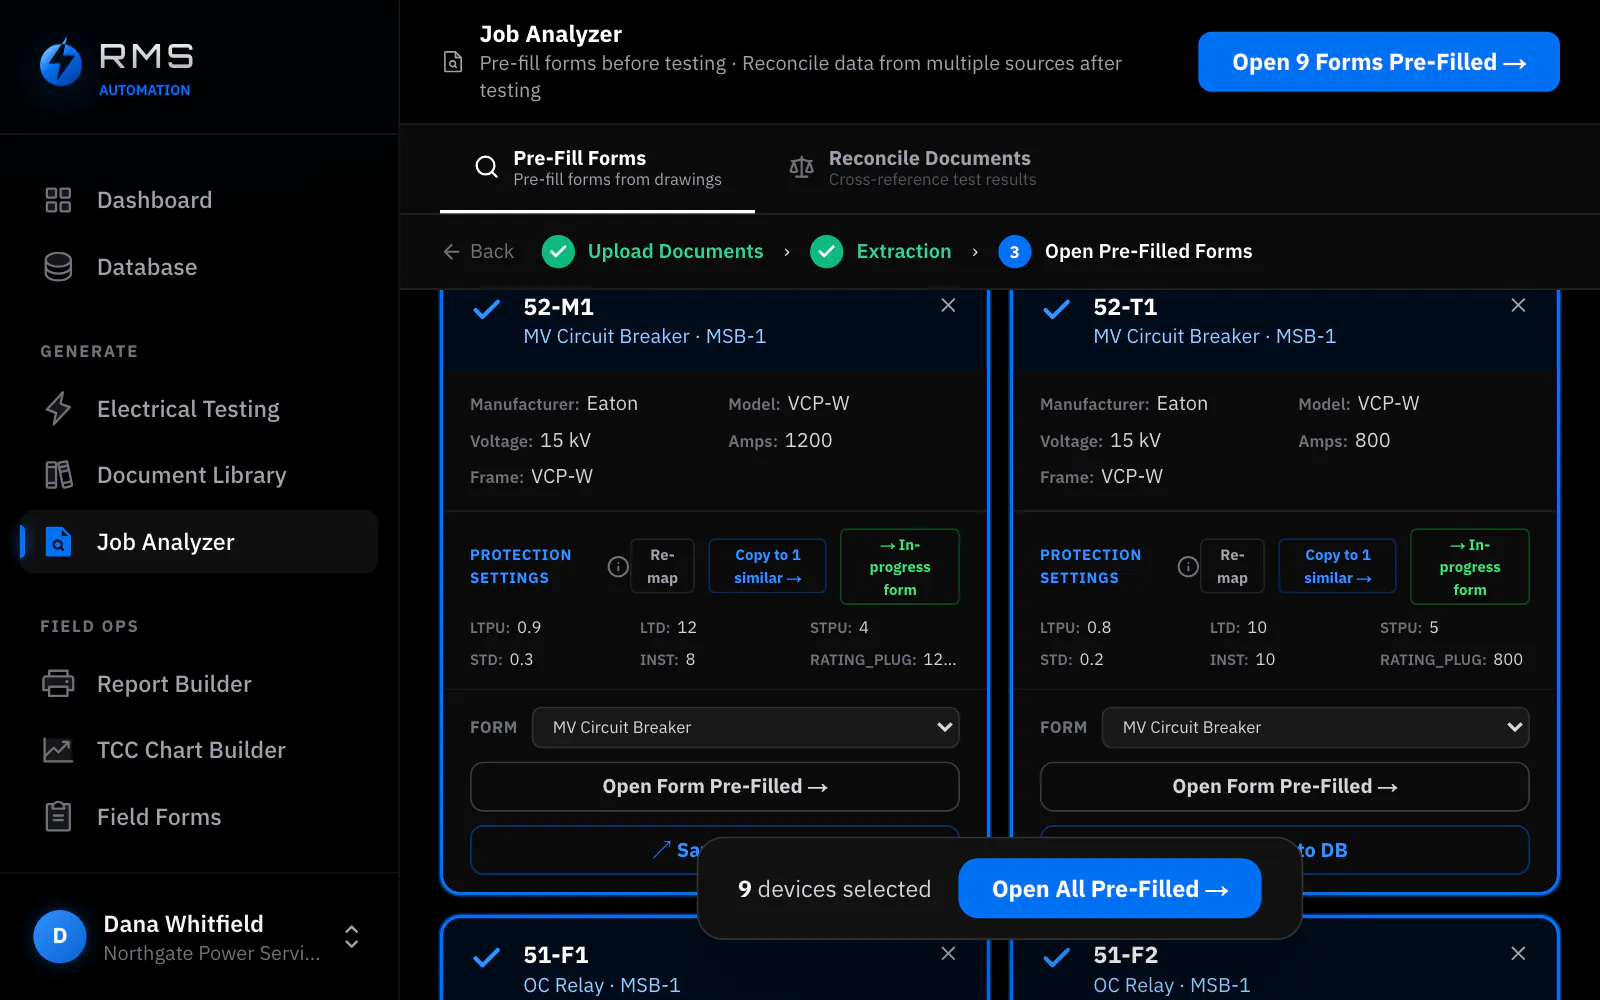
Task: Click the Pre-Fill Forms magnifier icon
Action: click(x=486, y=167)
